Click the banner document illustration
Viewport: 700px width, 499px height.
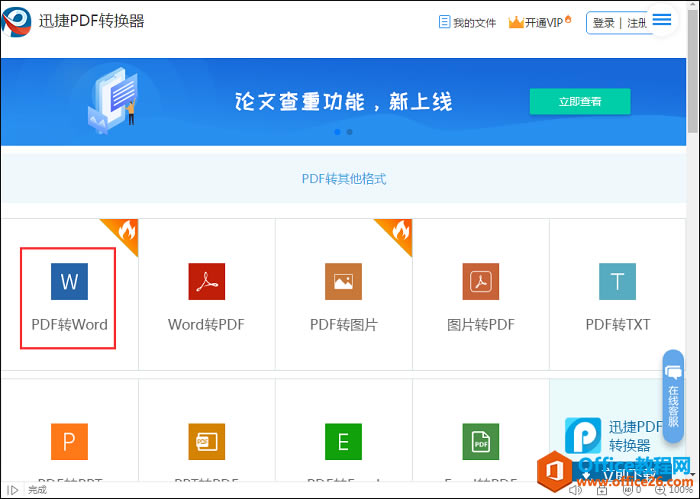point(113,101)
